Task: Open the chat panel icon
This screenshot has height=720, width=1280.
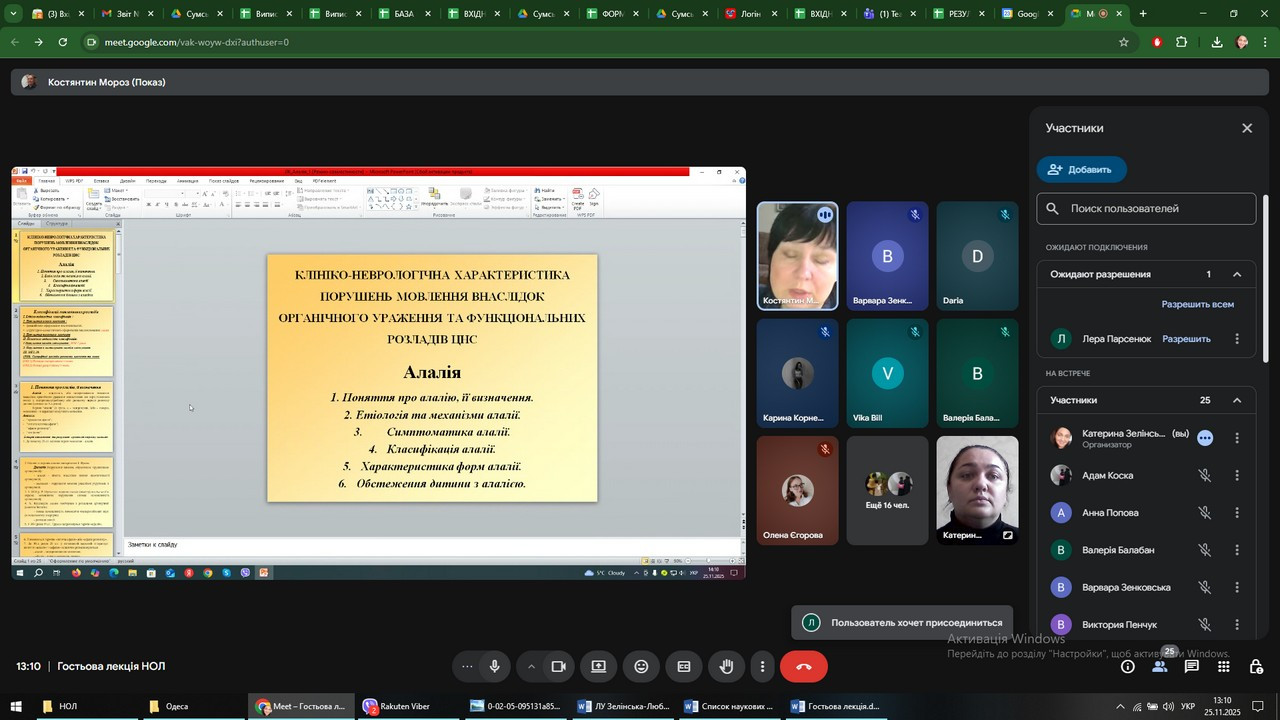Action: pos(1192,667)
